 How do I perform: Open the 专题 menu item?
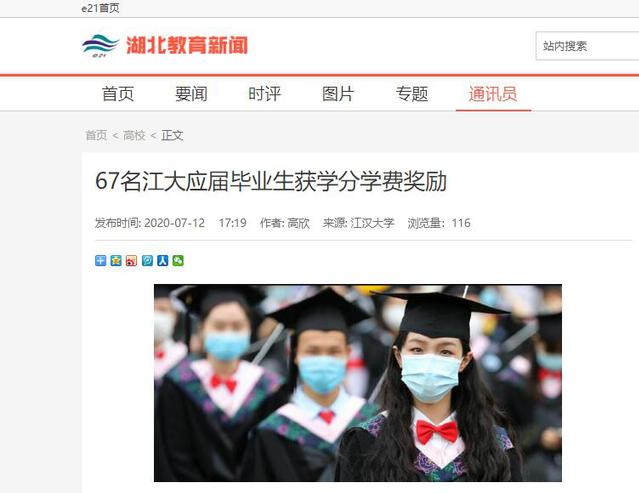(412, 94)
